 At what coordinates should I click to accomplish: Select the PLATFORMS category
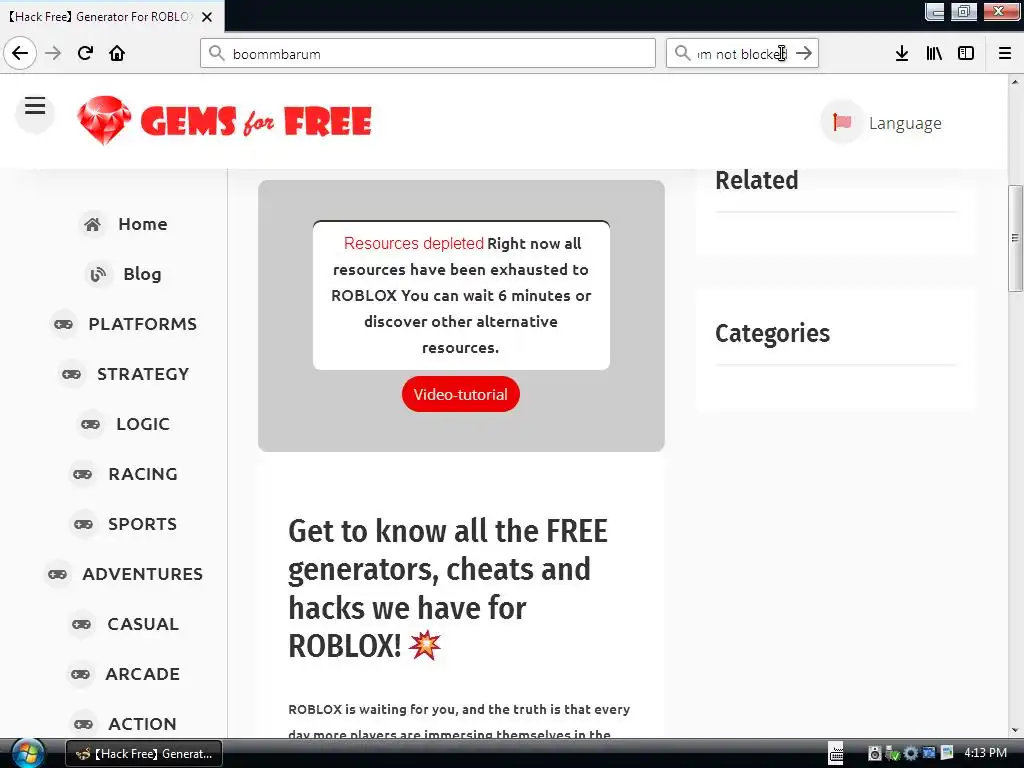[x=142, y=324]
